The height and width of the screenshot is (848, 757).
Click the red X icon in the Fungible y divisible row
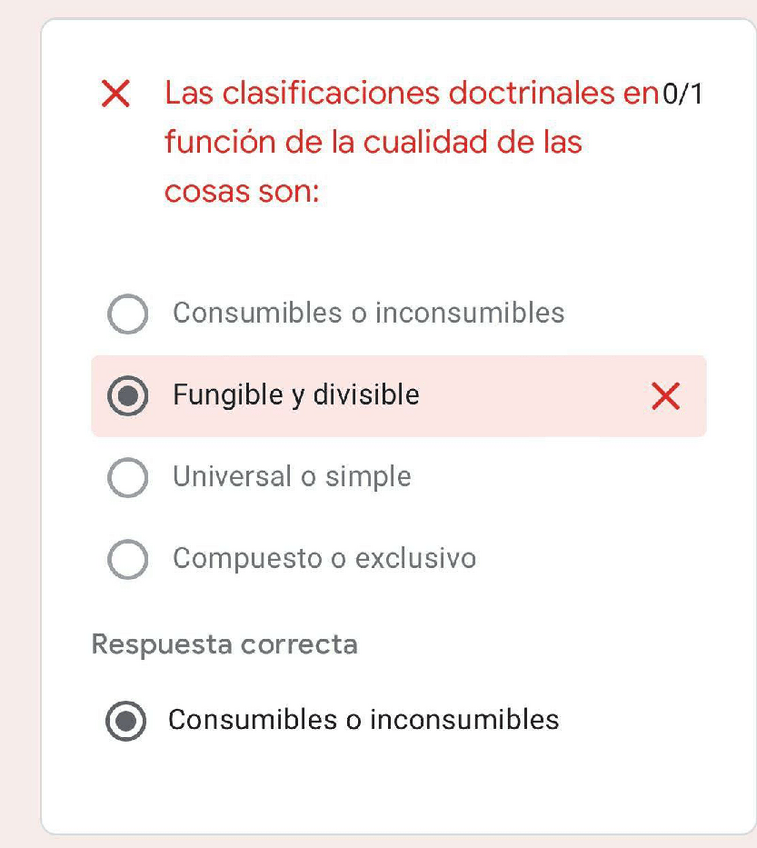pos(665,397)
